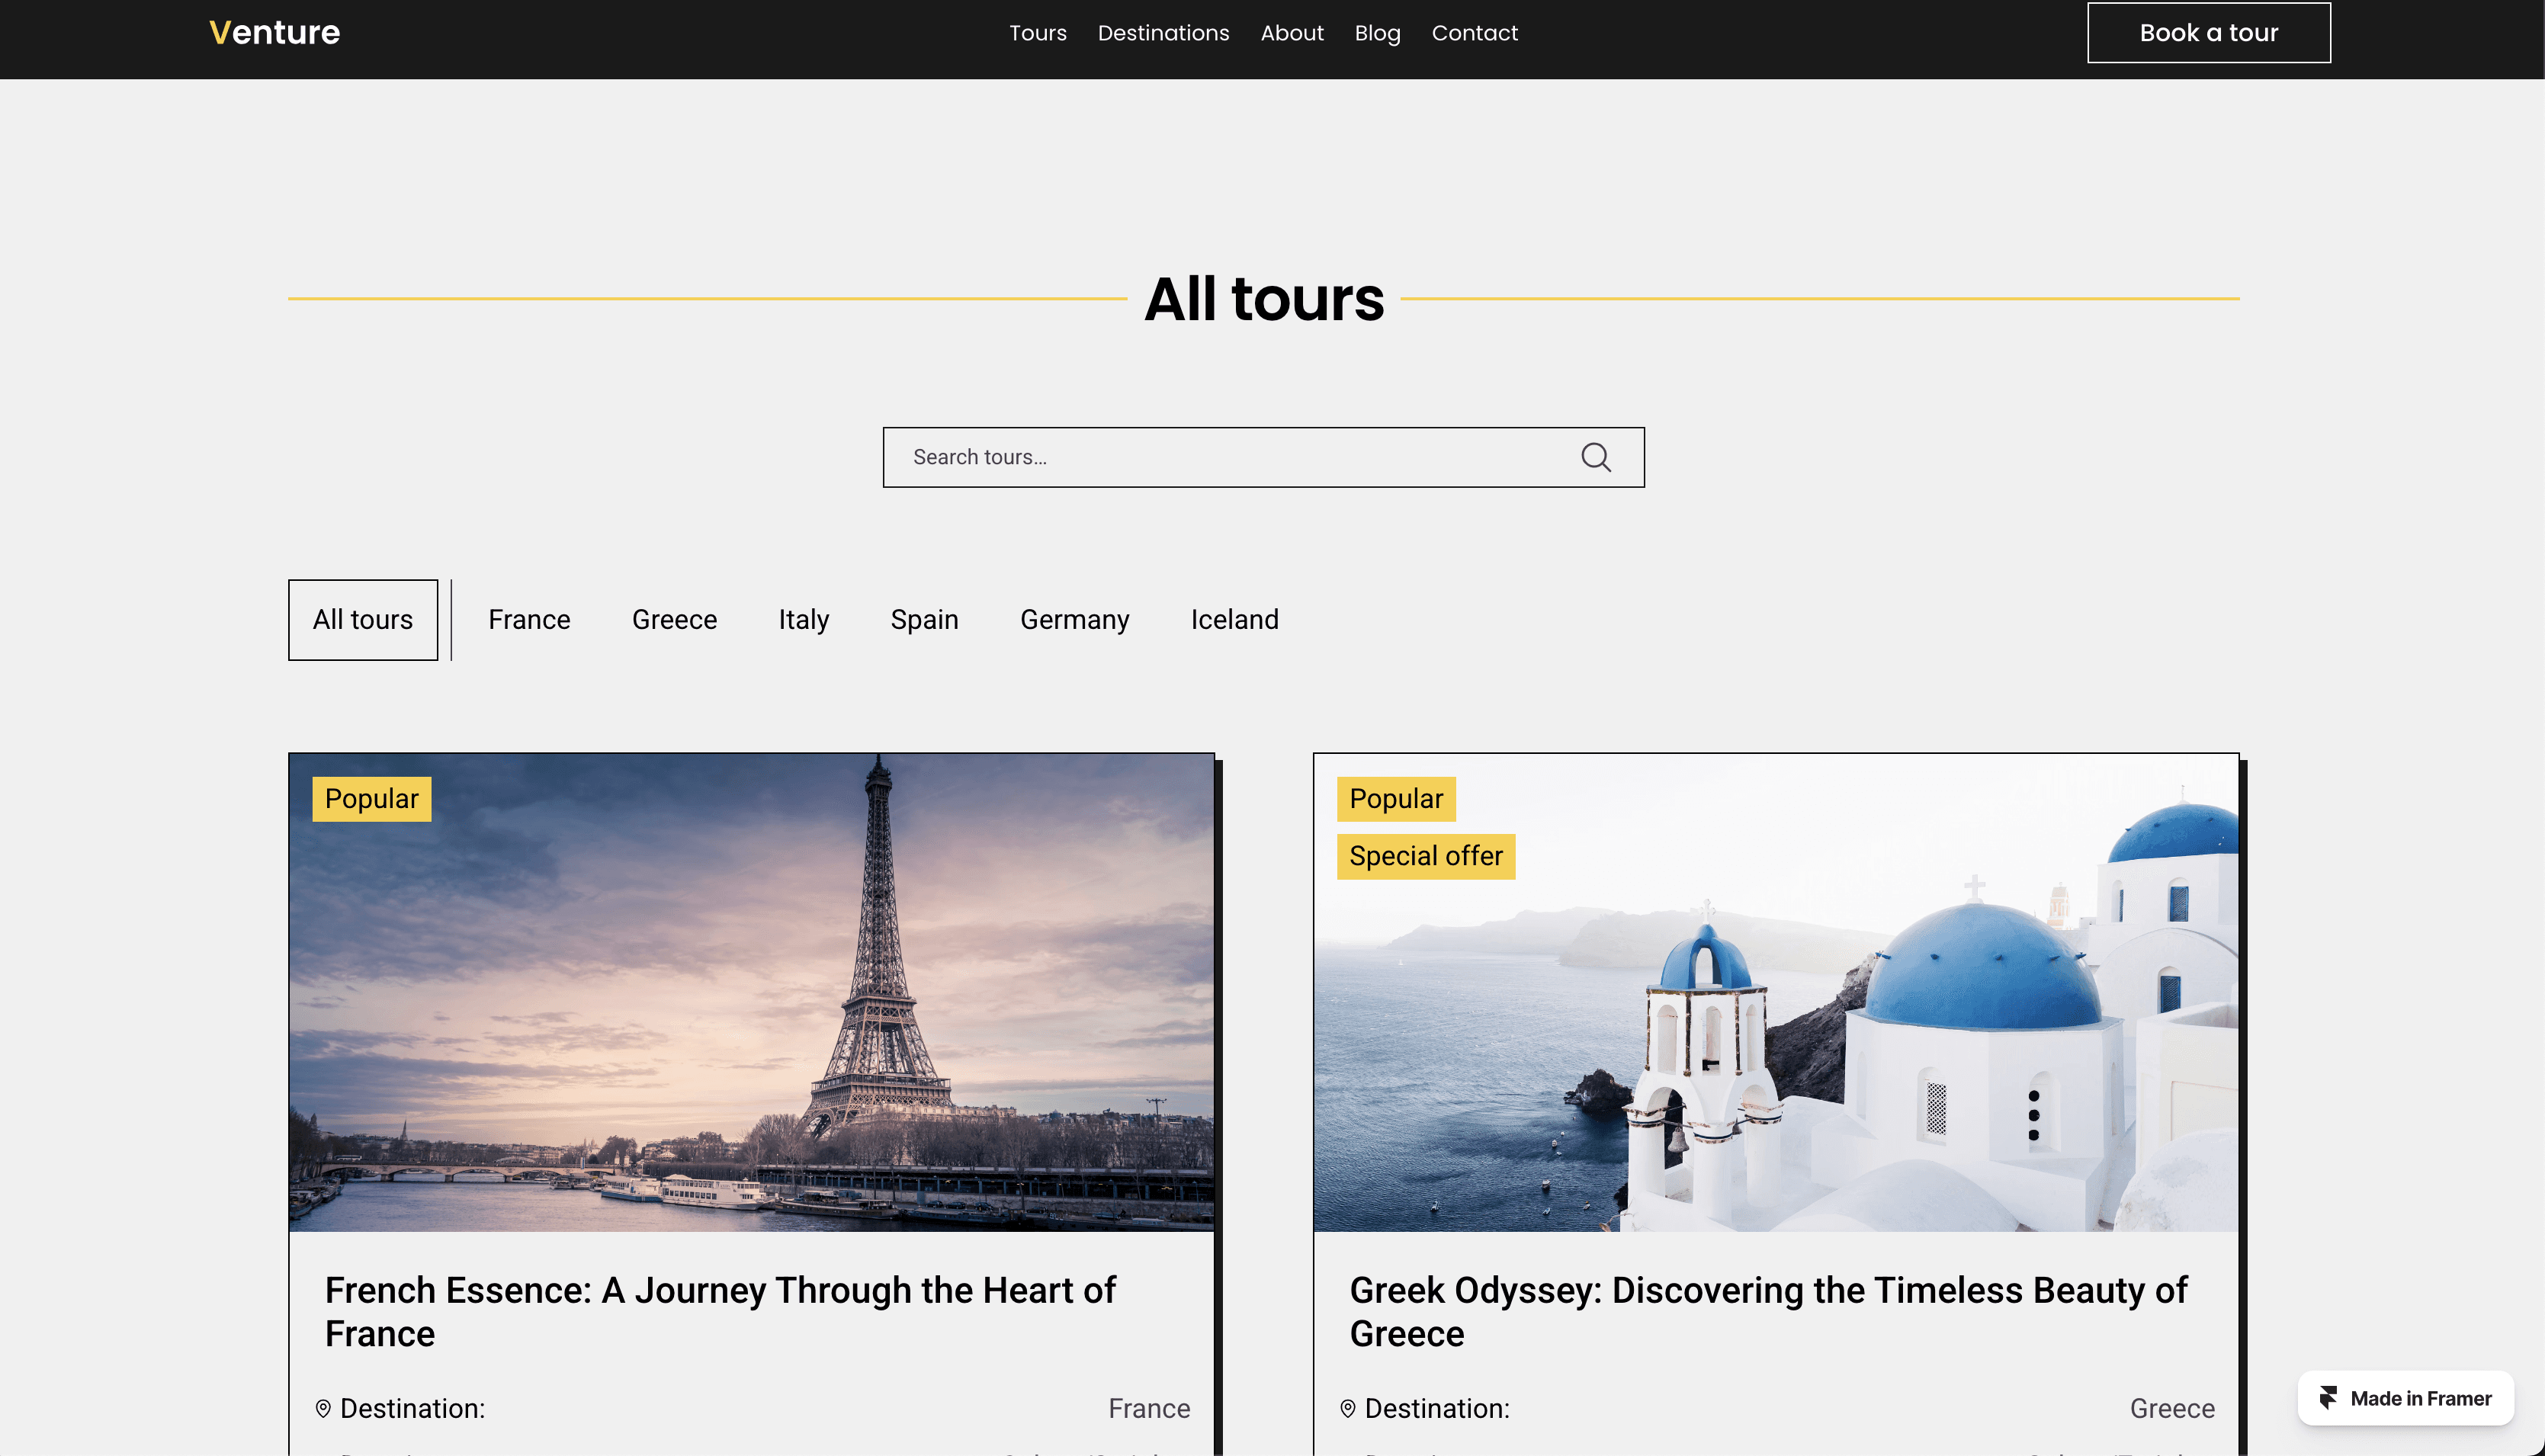The image size is (2545, 1456).
Task: Click the Venture logo
Action: click(274, 32)
